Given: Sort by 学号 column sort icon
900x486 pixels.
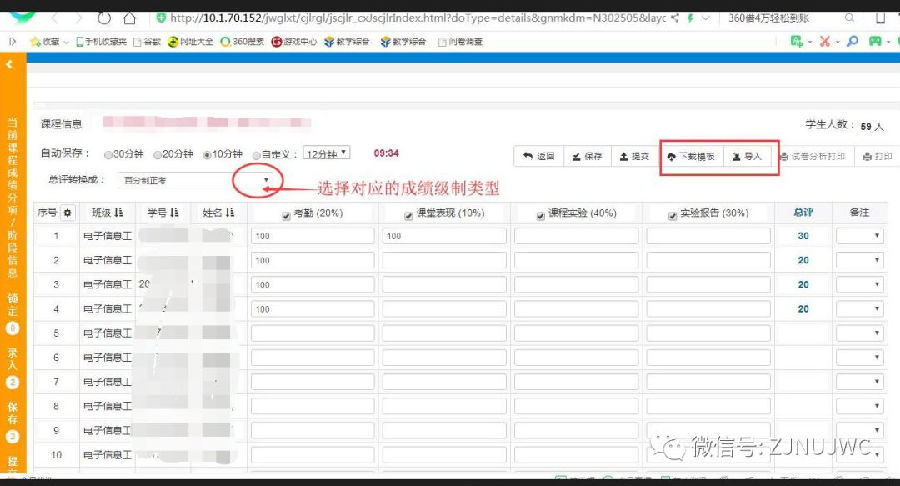Looking at the screenshot, I should [x=174, y=213].
